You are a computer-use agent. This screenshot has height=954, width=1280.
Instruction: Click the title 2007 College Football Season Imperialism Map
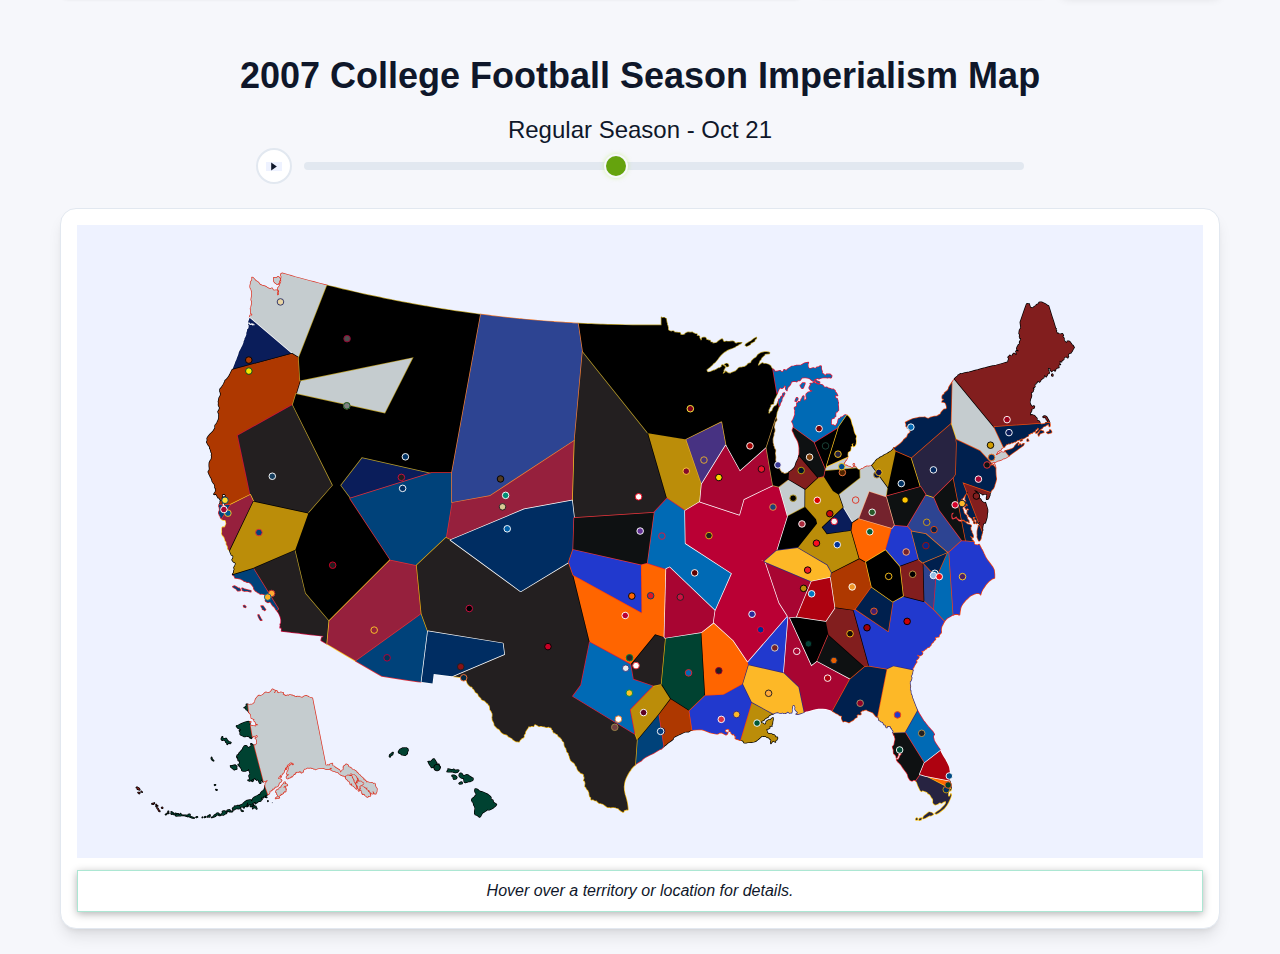point(639,75)
